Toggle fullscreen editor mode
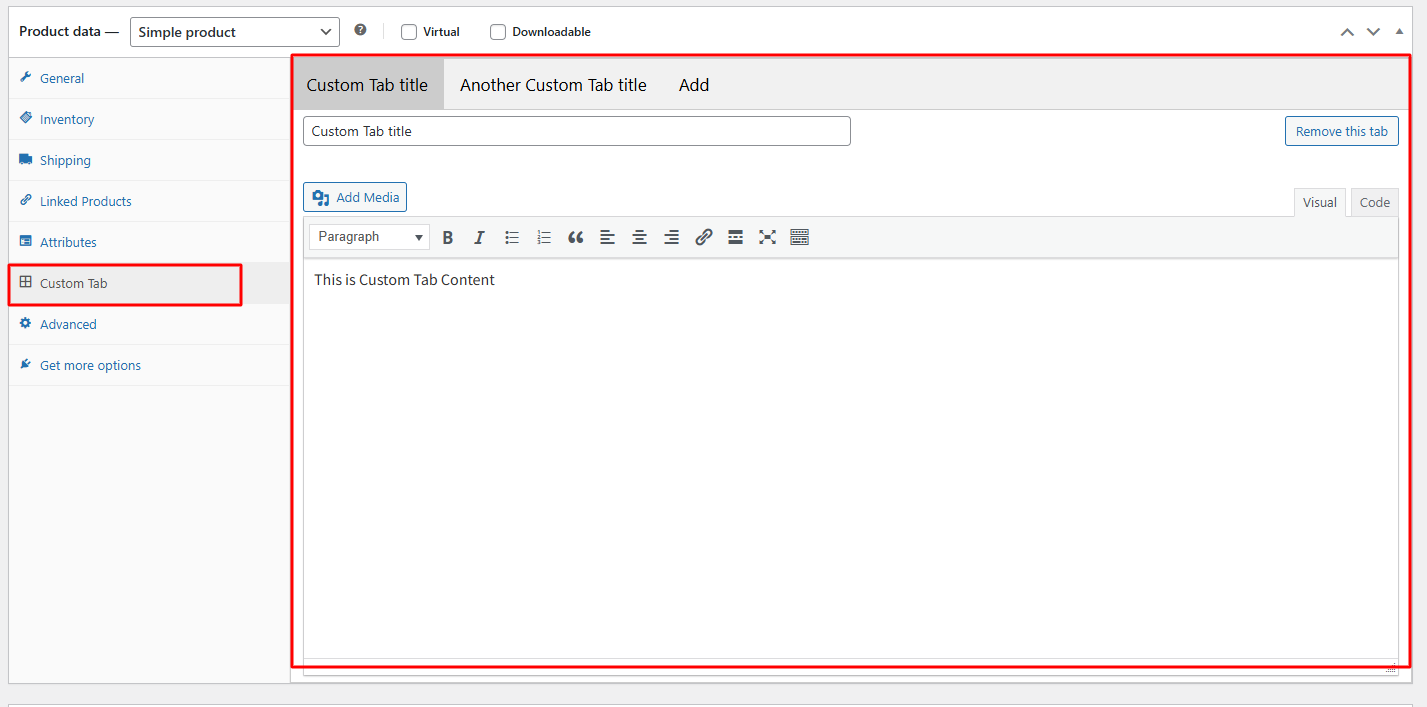This screenshot has height=707, width=1427. [x=767, y=237]
